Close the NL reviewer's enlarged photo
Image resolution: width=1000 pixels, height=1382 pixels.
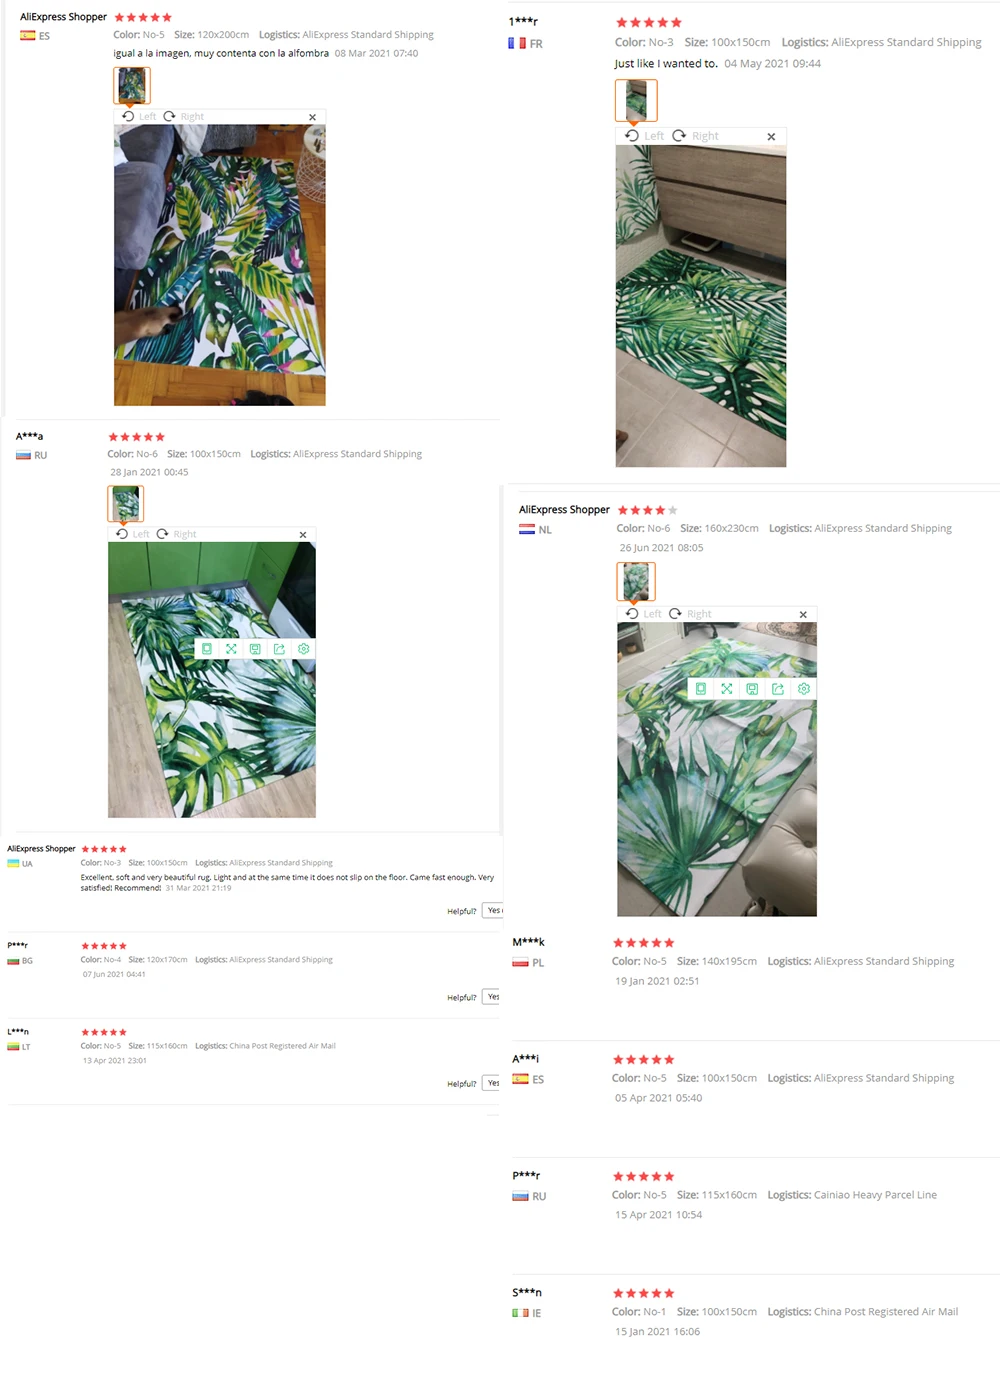pos(803,614)
